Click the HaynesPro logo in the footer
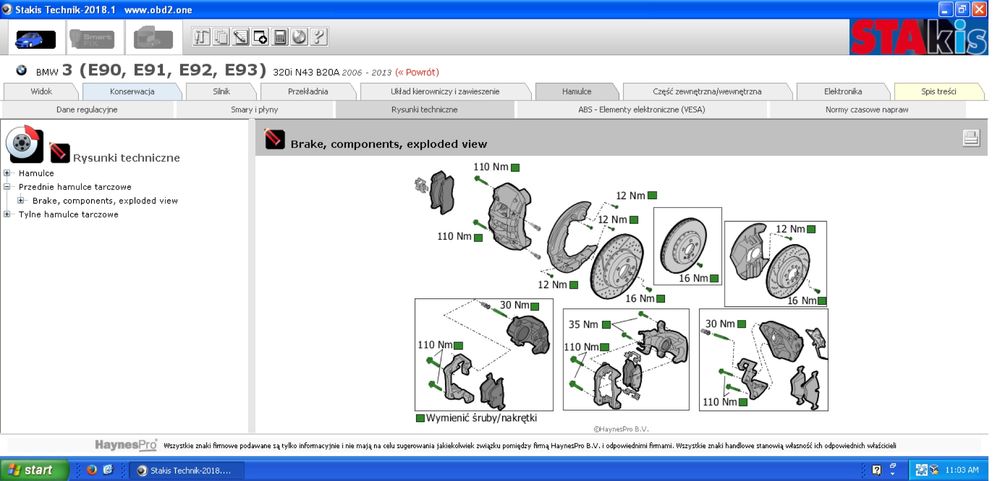The width and height of the screenshot is (1000, 481). tap(126, 445)
